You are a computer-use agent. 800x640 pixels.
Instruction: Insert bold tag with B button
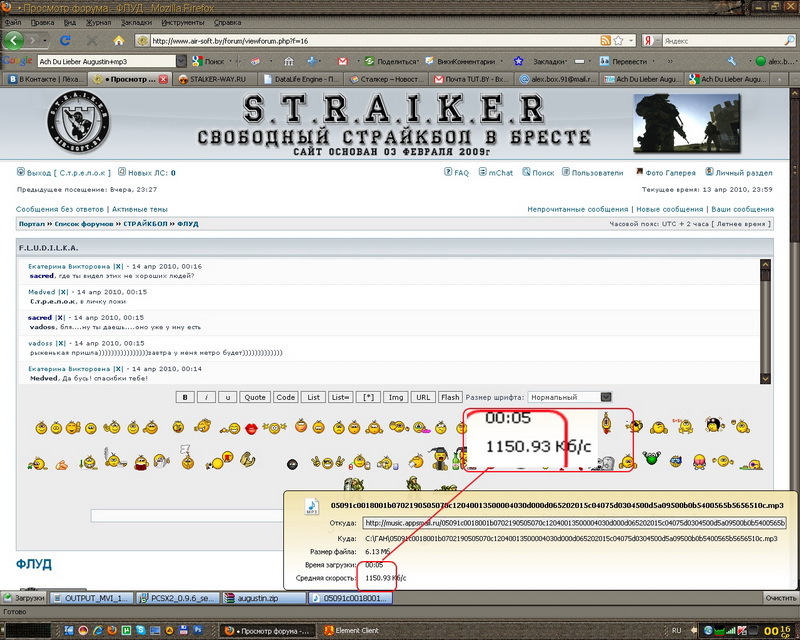185,397
